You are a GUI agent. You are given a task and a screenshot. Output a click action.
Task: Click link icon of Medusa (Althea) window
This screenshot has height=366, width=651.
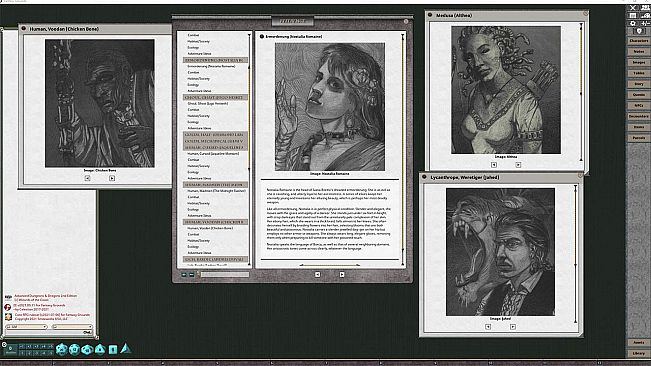(430, 15)
